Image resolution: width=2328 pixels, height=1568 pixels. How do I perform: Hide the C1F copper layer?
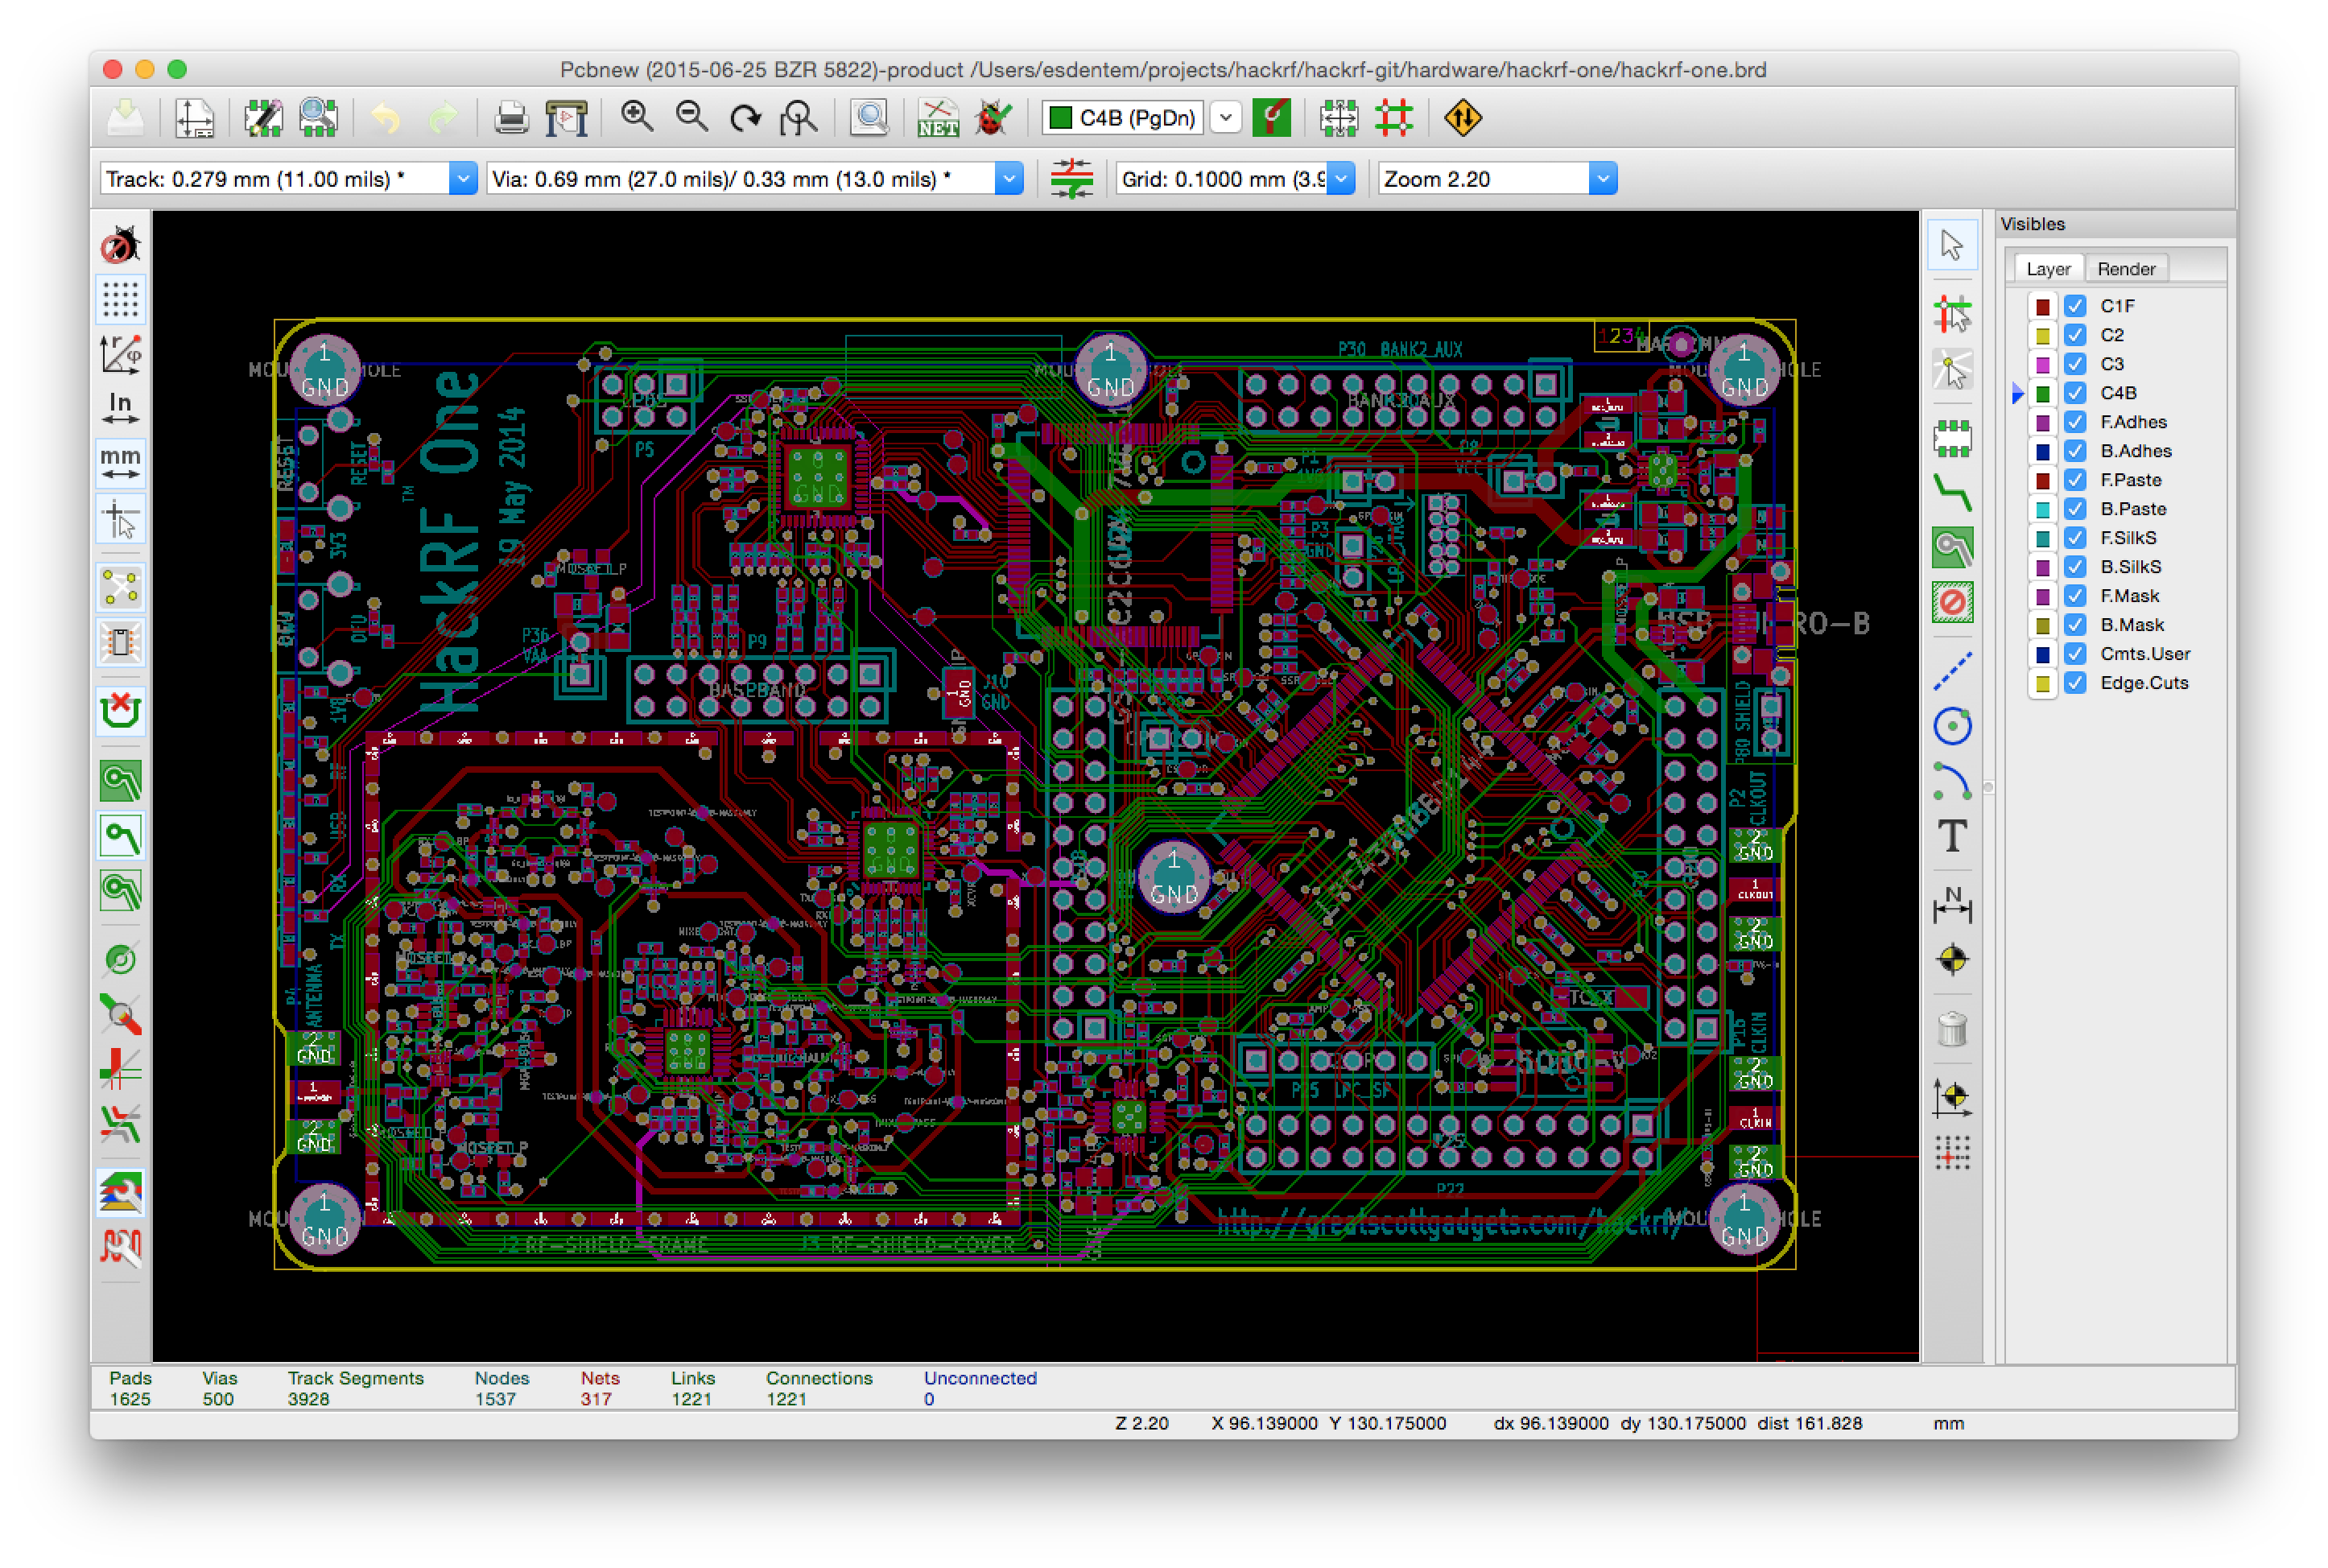point(2075,306)
